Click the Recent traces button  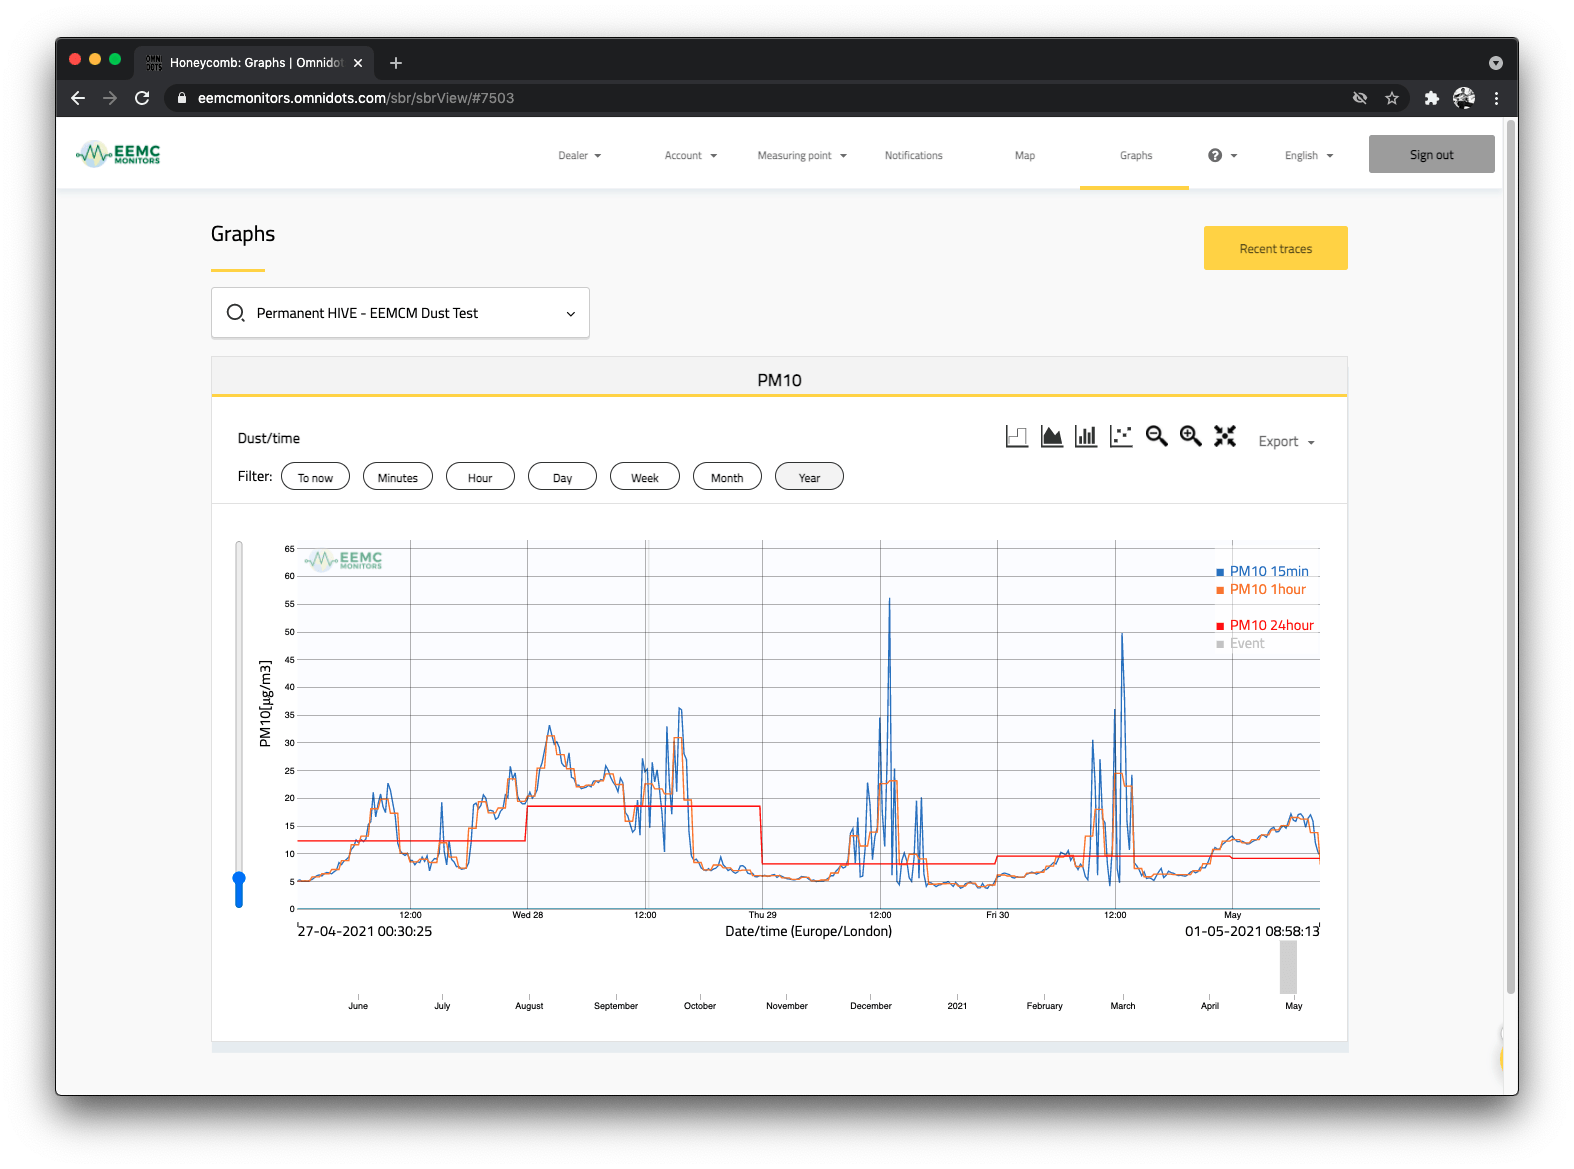1275,248
